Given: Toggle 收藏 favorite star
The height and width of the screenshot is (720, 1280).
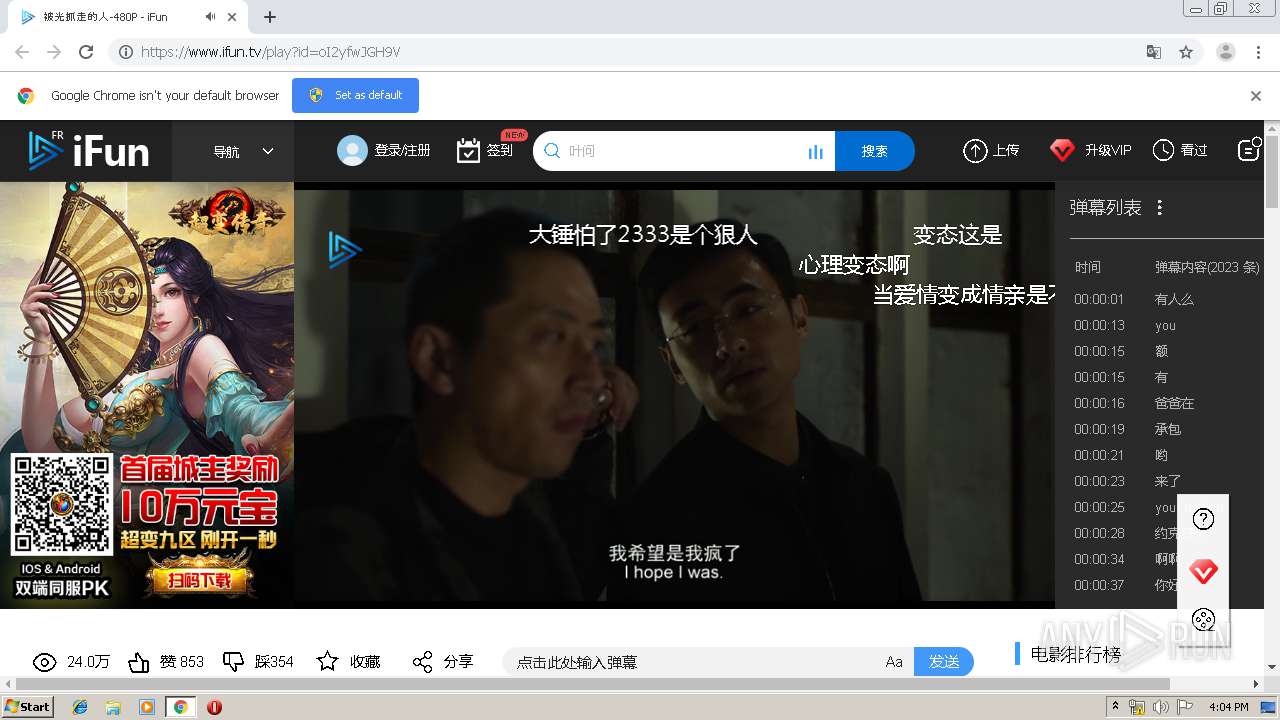Looking at the screenshot, I should (327, 662).
